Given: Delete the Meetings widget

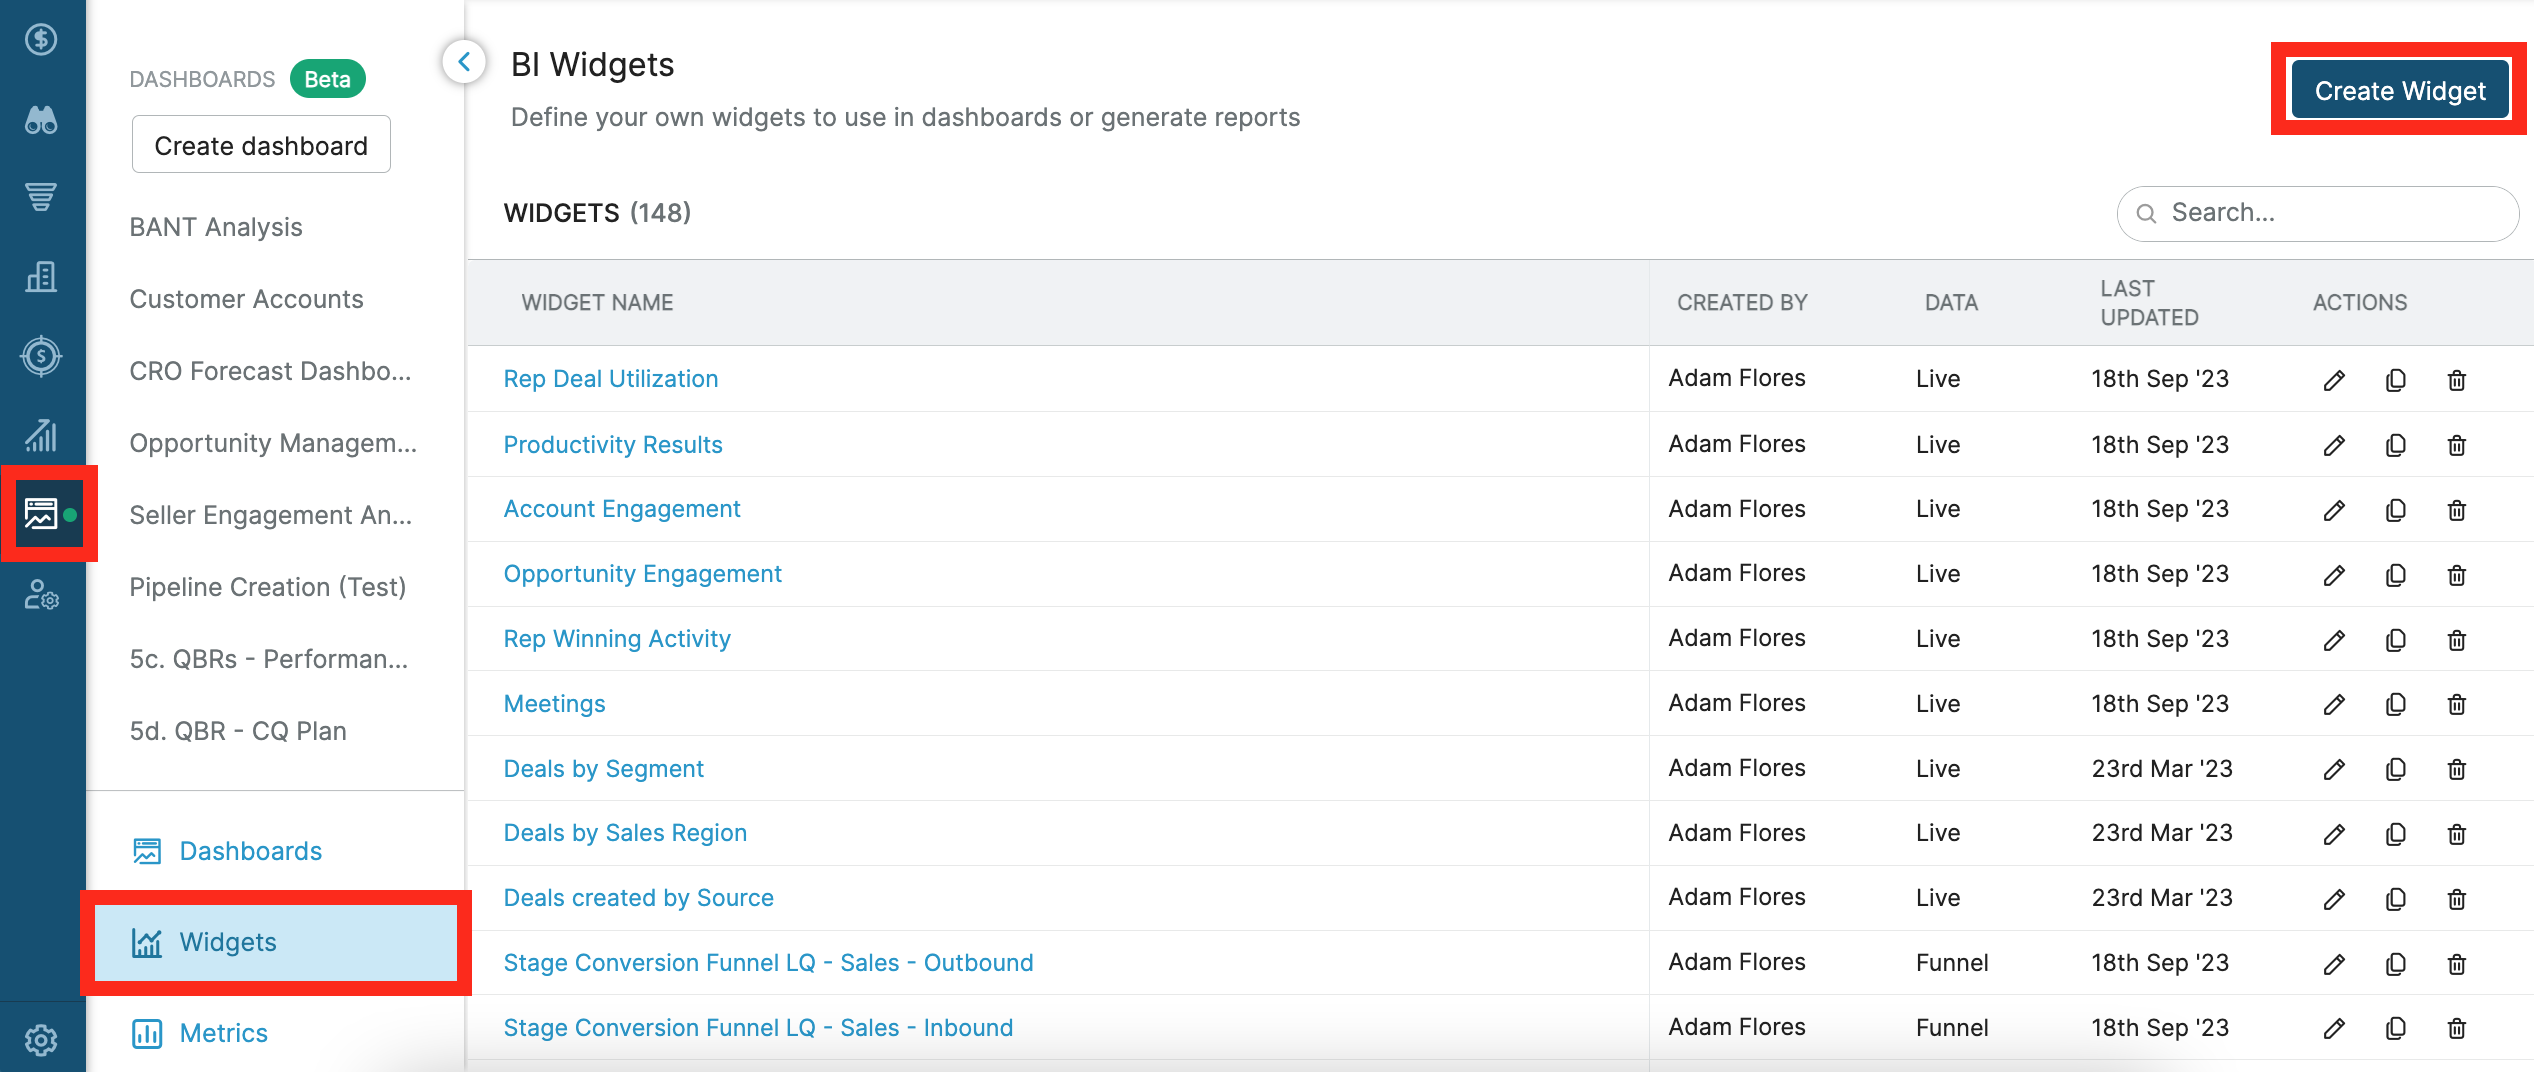Looking at the screenshot, I should (2457, 704).
